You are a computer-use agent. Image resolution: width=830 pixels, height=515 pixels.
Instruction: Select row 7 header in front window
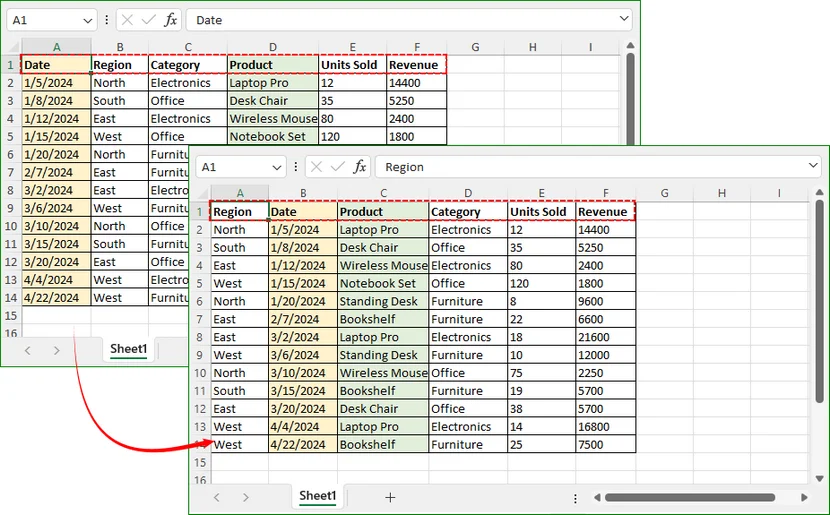click(200, 319)
